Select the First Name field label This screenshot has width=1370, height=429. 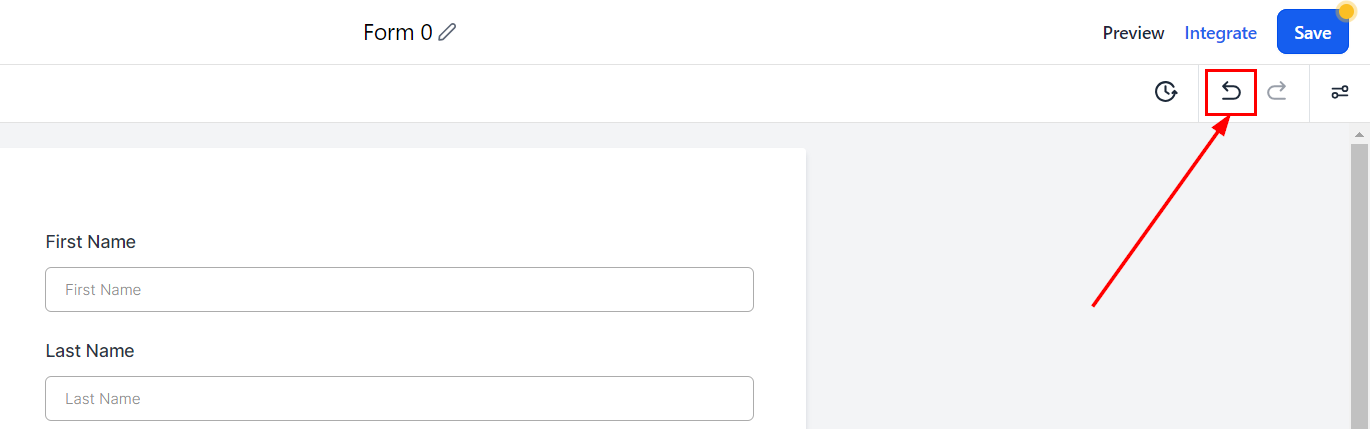pos(90,242)
